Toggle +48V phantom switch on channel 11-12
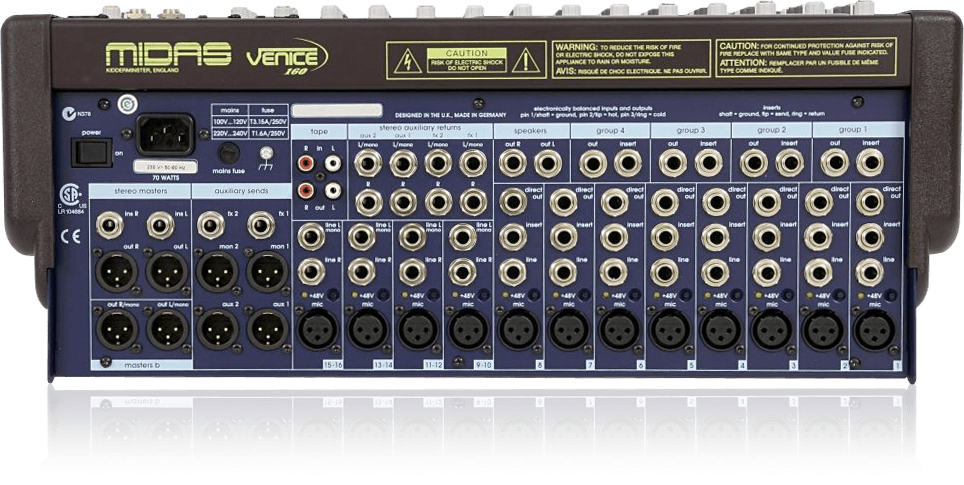 click(435, 295)
